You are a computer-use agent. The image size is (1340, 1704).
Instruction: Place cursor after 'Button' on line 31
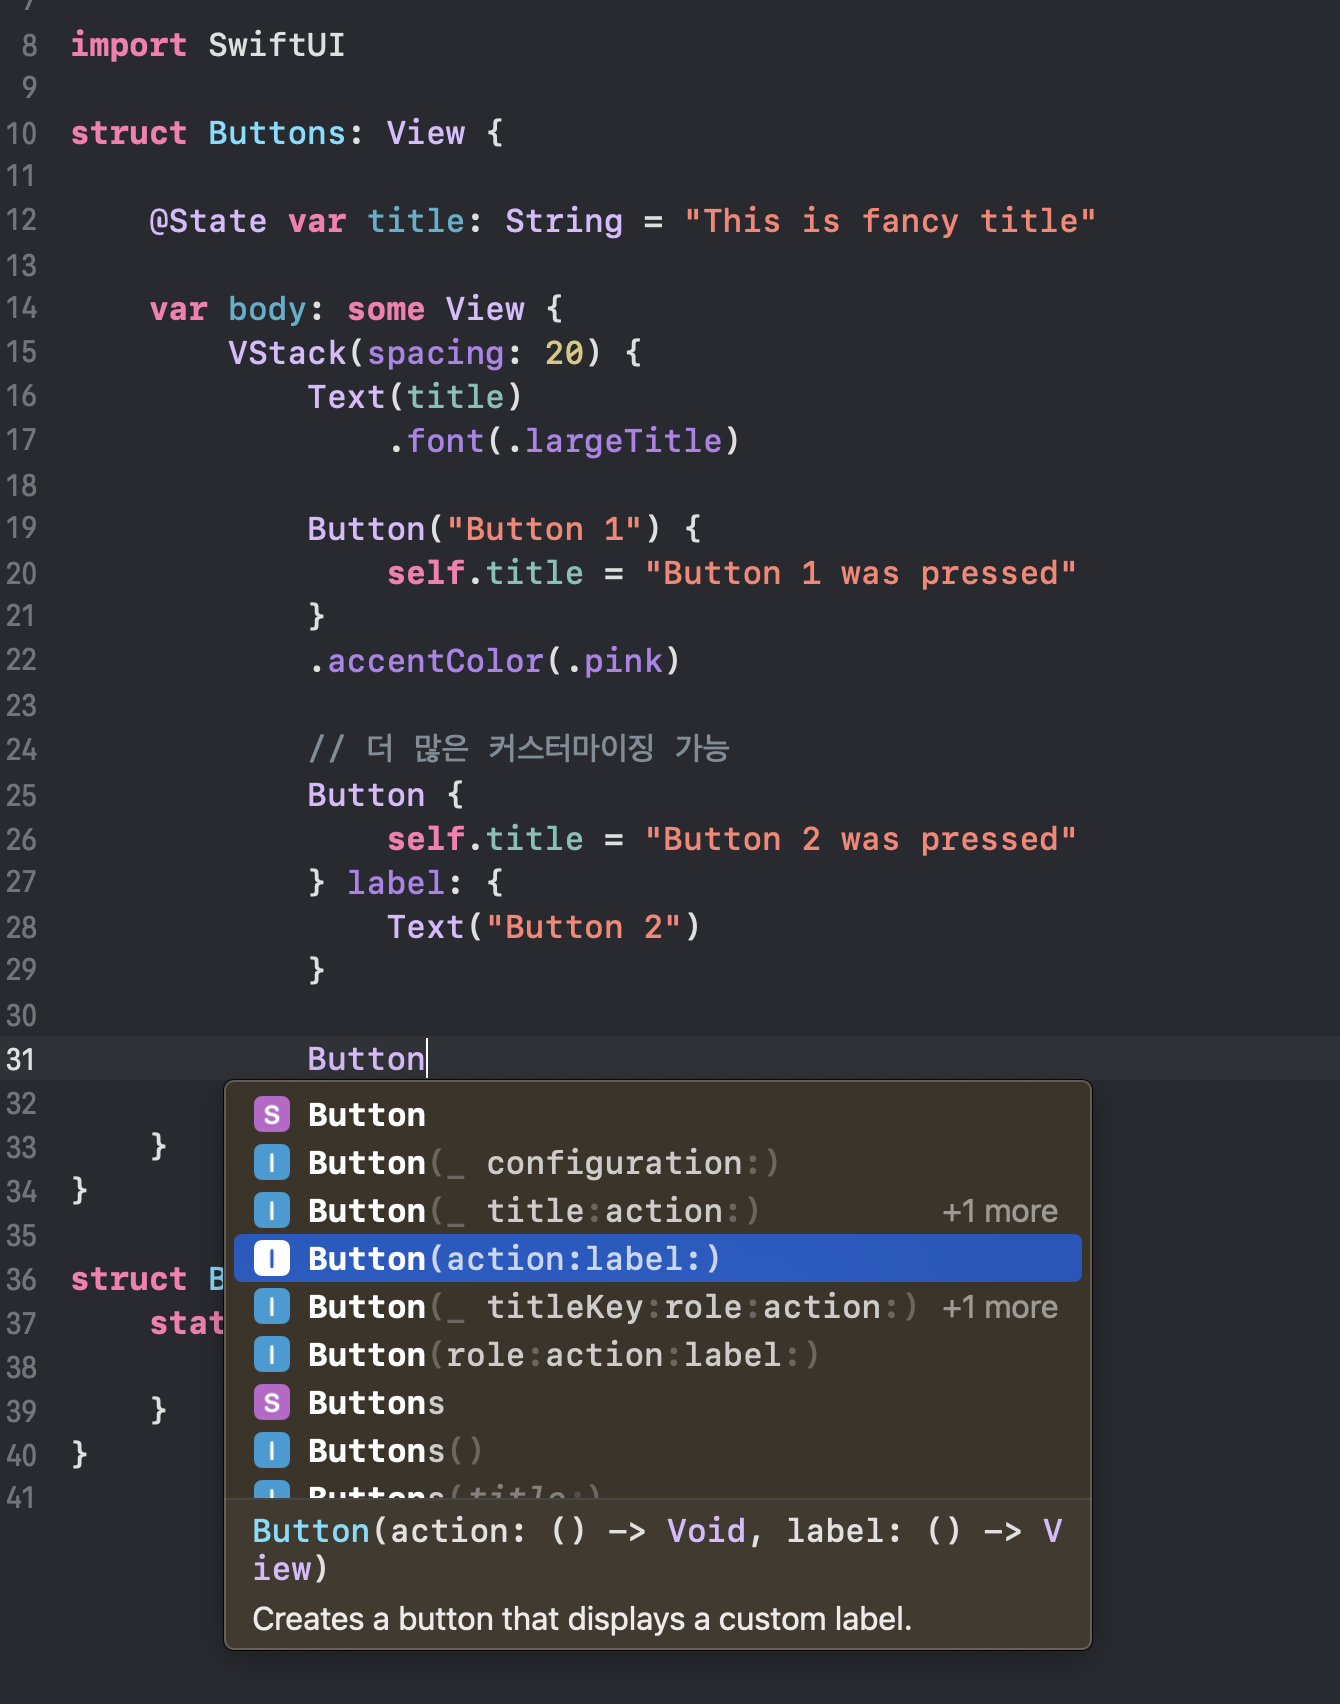tap(426, 1059)
